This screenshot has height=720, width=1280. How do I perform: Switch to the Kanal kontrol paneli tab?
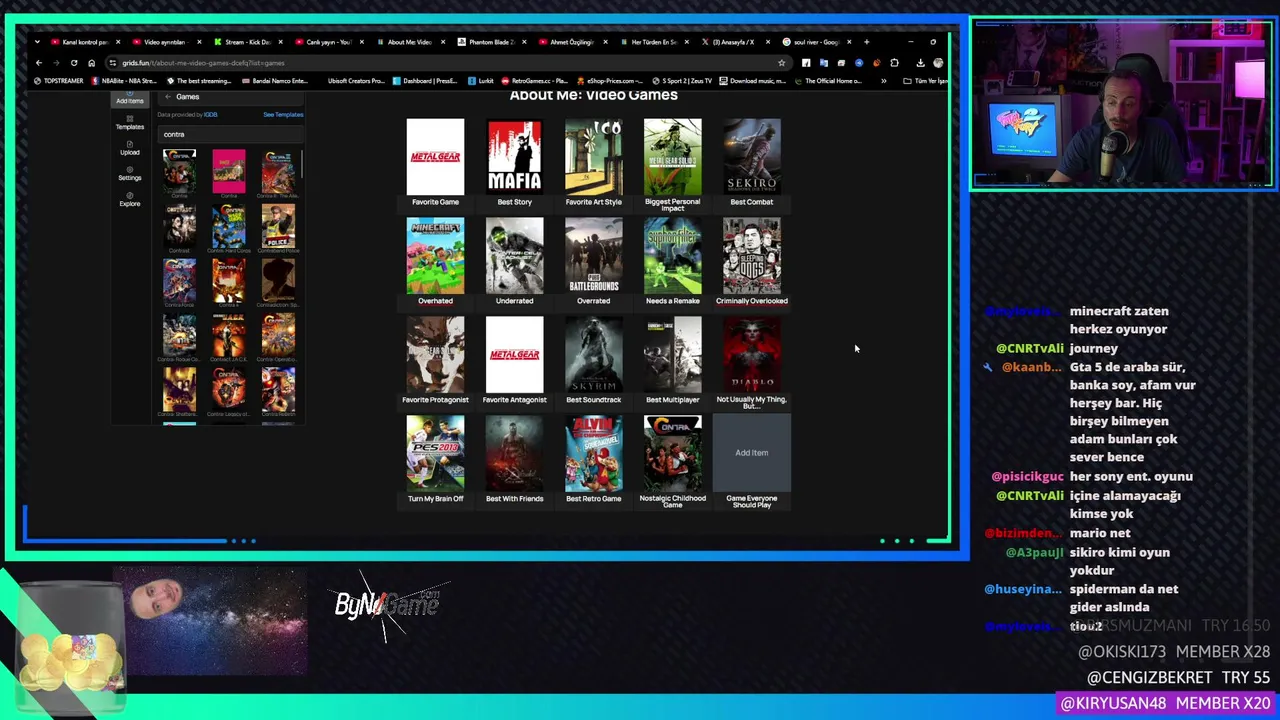(85, 42)
